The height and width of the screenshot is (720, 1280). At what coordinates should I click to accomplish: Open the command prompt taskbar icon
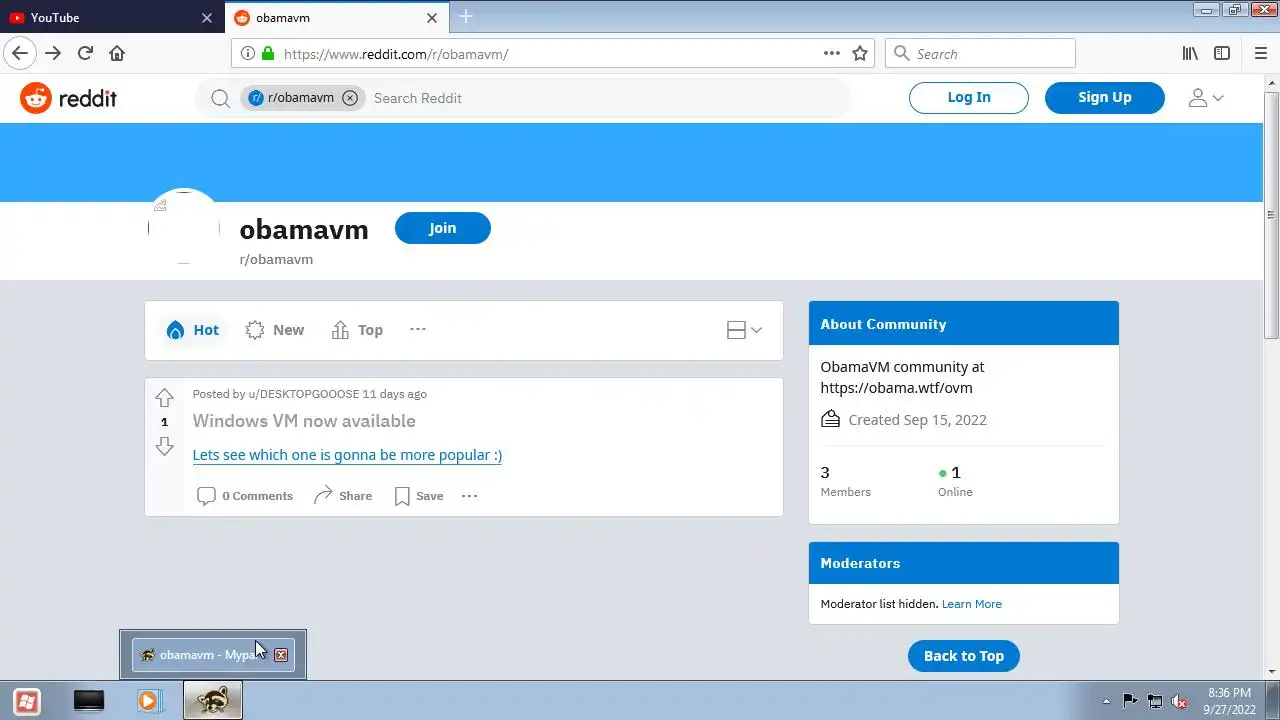89,701
